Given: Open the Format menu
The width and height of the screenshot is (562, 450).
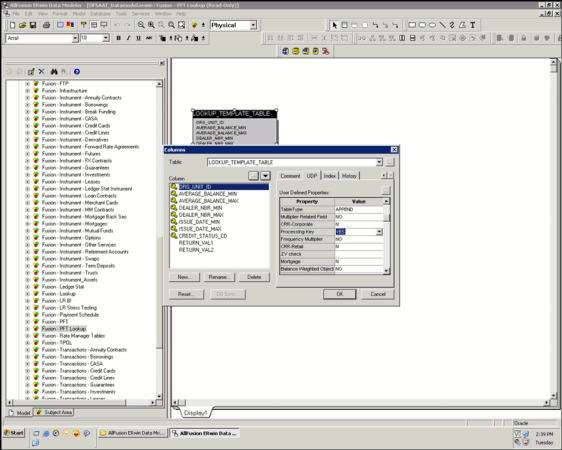Looking at the screenshot, I should (60, 14).
